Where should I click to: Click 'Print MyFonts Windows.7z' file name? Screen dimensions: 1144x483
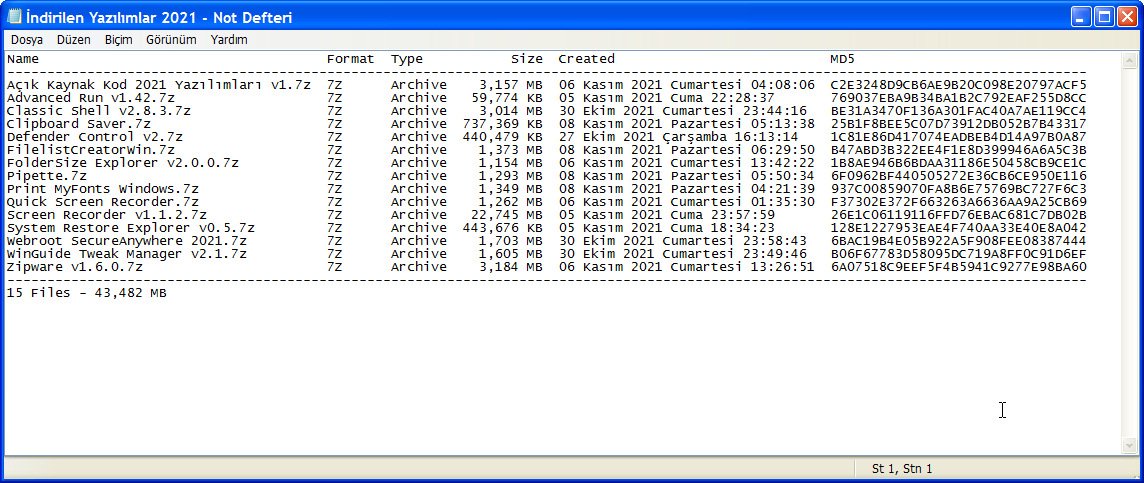click(x=103, y=189)
